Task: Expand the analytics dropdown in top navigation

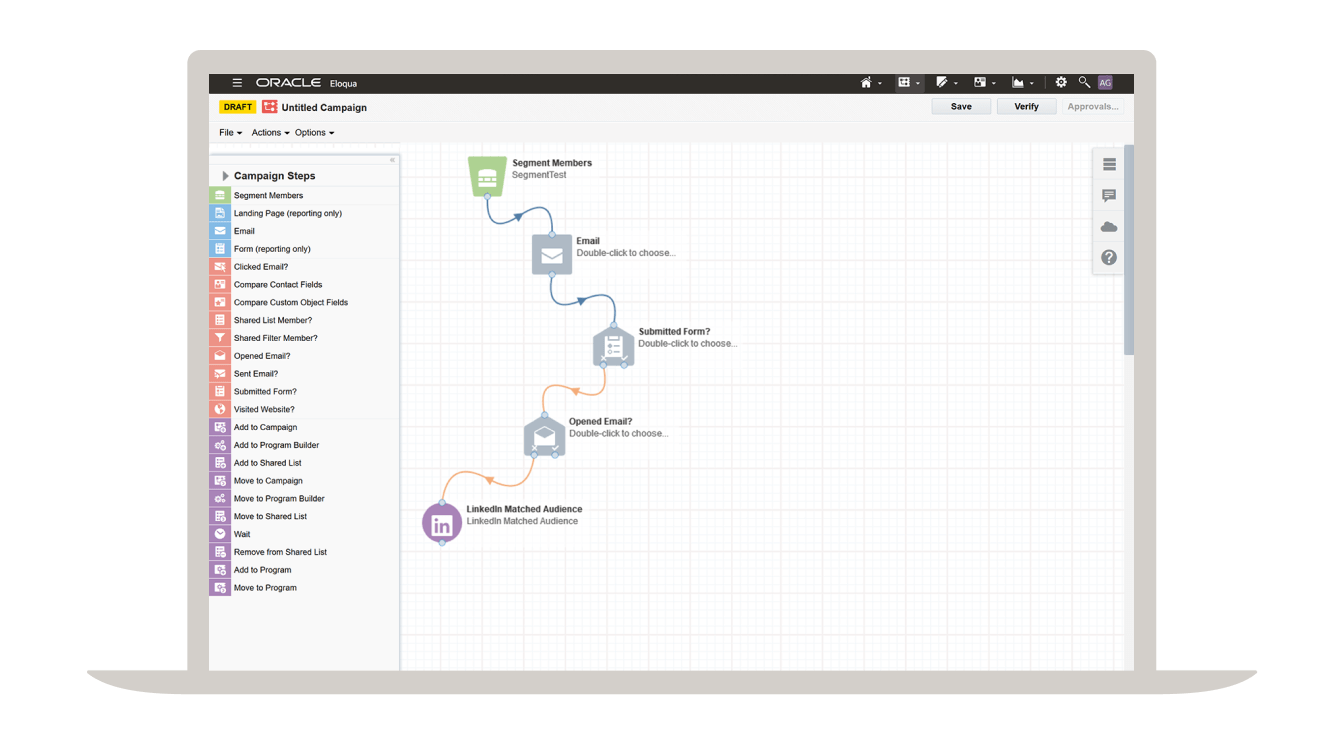Action: pos(1022,82)
